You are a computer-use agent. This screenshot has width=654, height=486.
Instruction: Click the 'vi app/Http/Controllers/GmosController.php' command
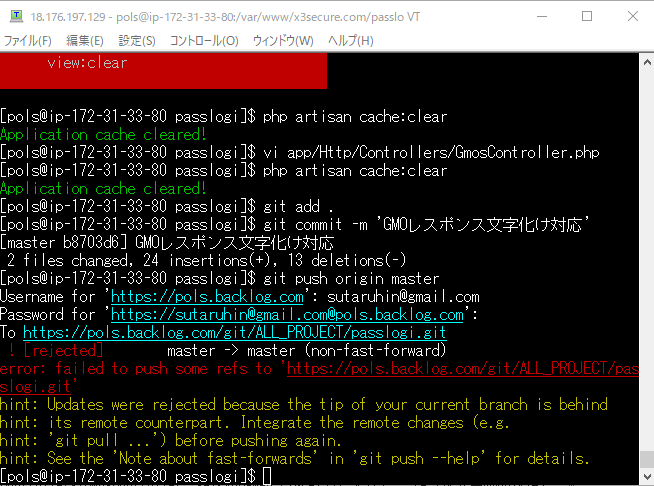point(431,153)
